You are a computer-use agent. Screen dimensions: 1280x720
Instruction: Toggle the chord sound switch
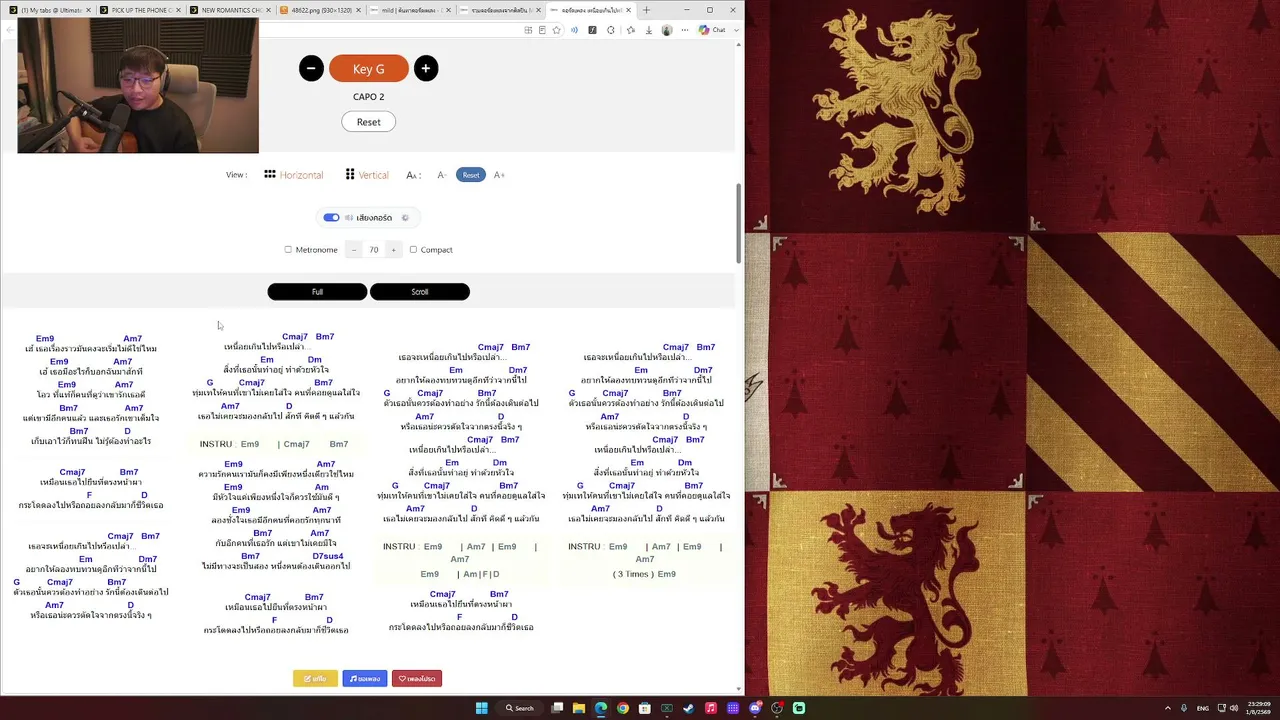click(331, 217)
